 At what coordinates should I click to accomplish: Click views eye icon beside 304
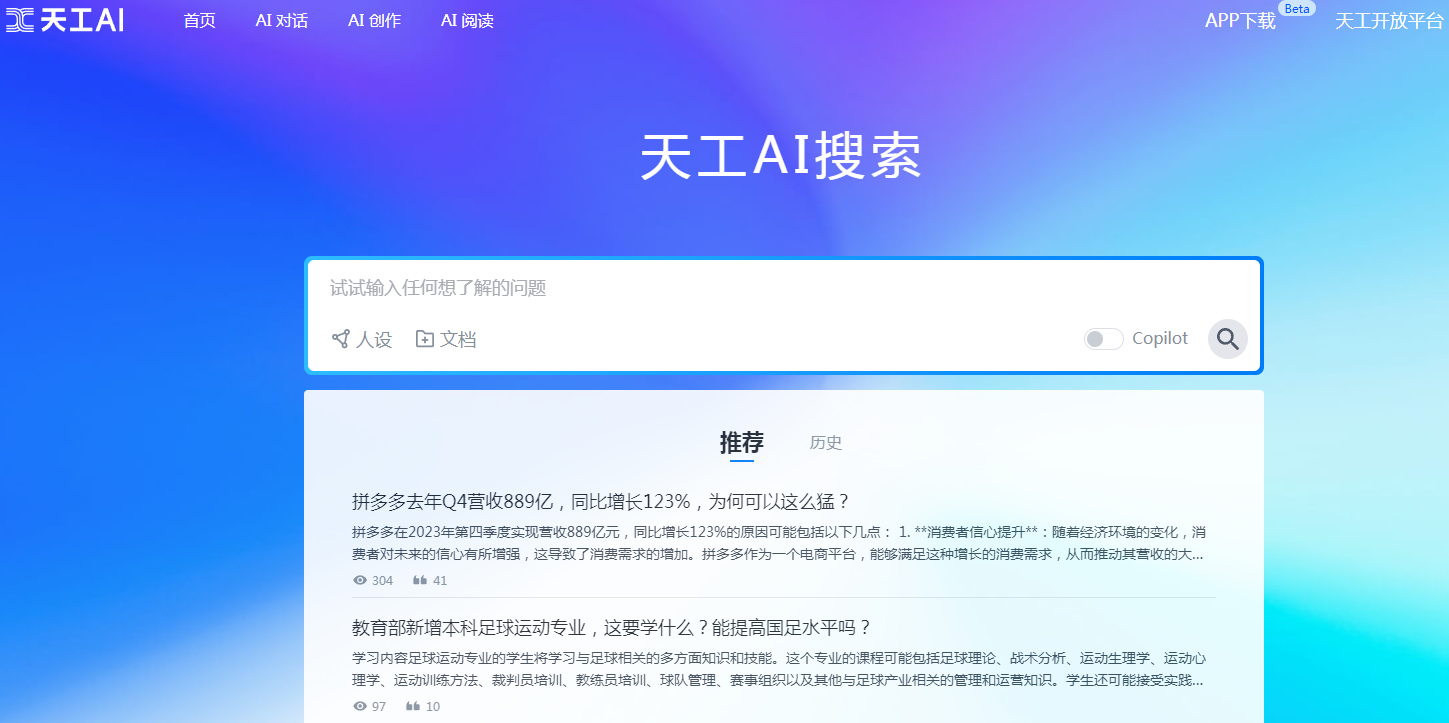pyautogui.click(x=360, y=580)
